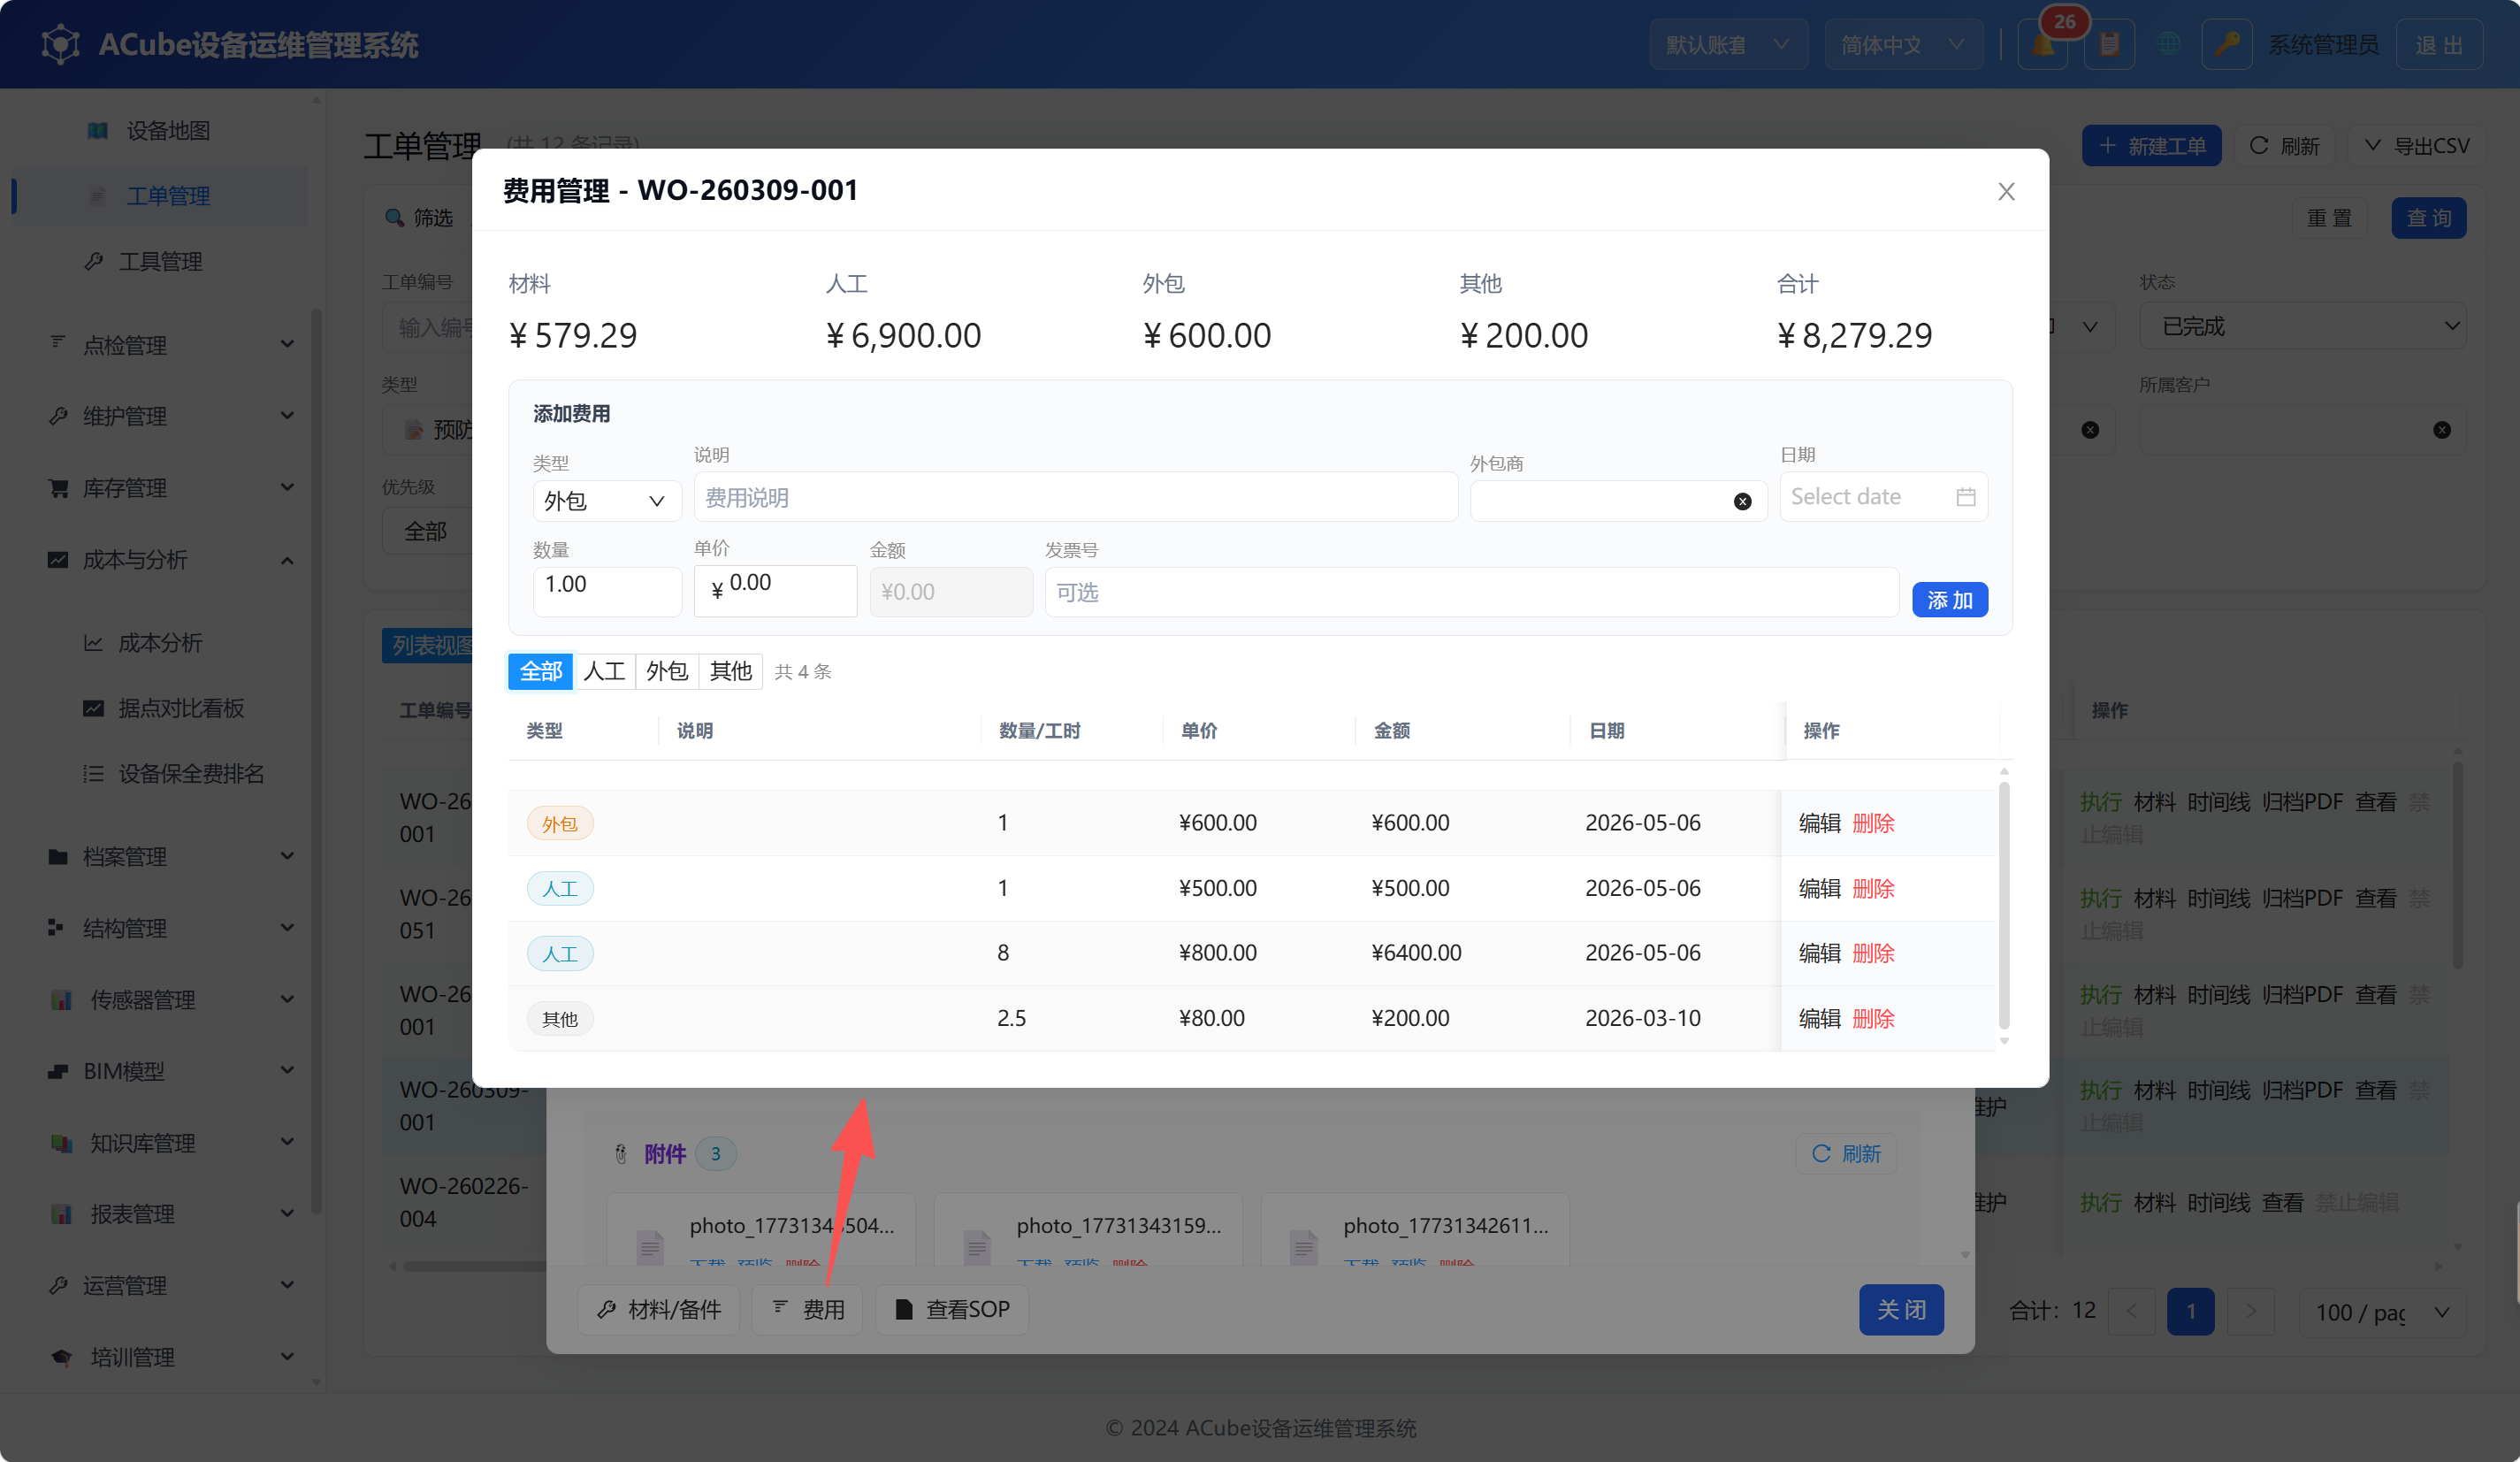Click the key icon in the header

point(2227,45)
